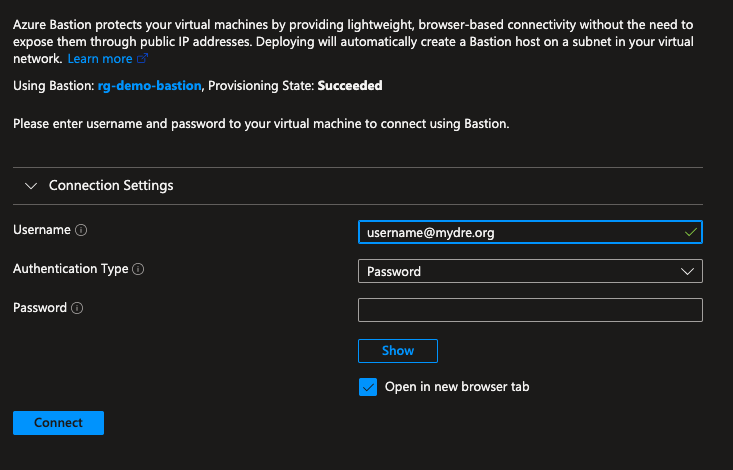
Task: Click into the empty Password input field
Action: point(530,310)
